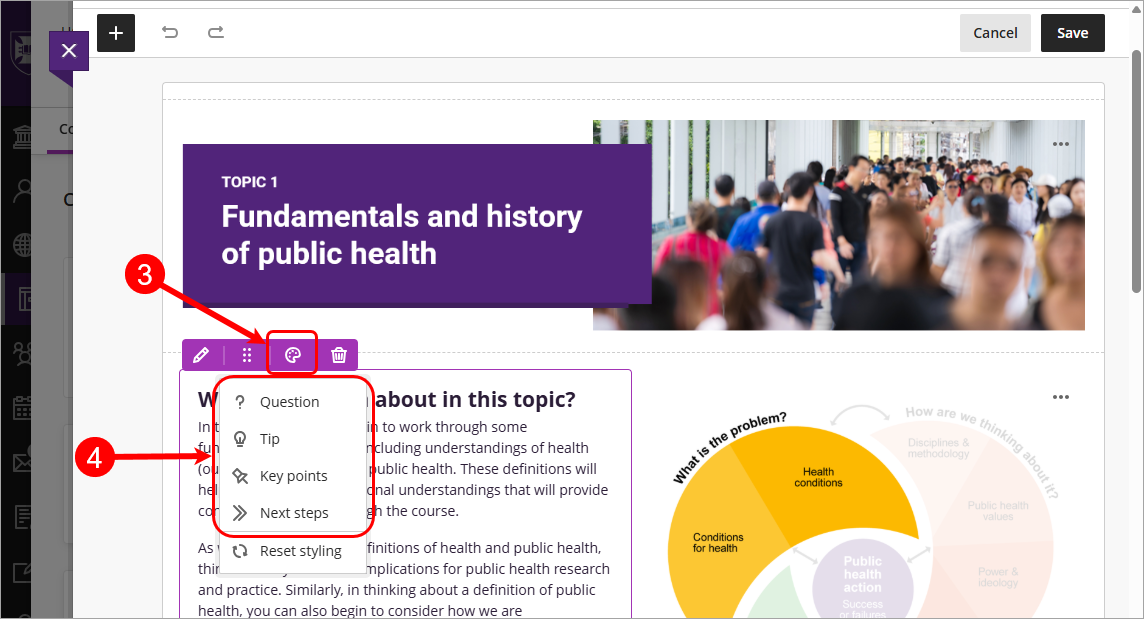Image resolution: width=1144 pixels, height=619 pixels.
Task: Click the drag handle dots icon
Action: click(x=247, y=355)
